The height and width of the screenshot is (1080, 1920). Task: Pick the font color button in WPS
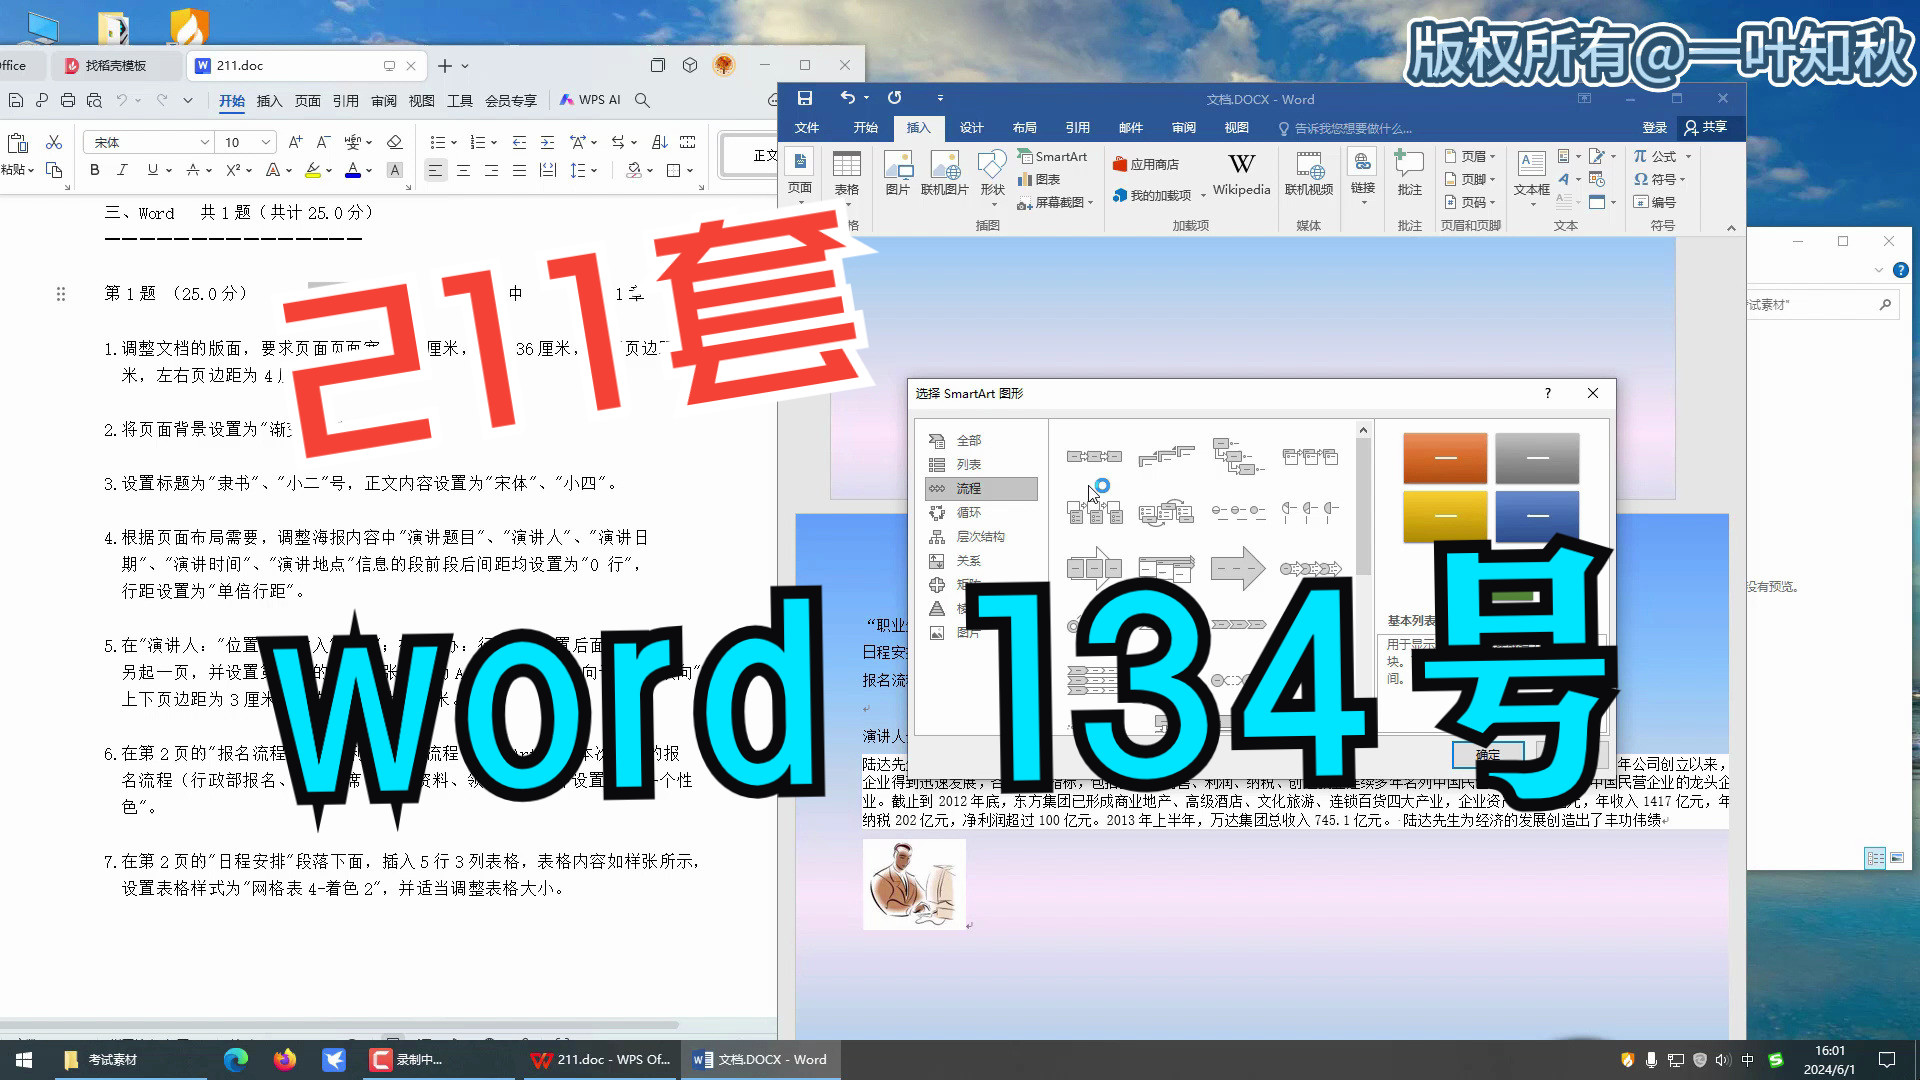[353, 170]
